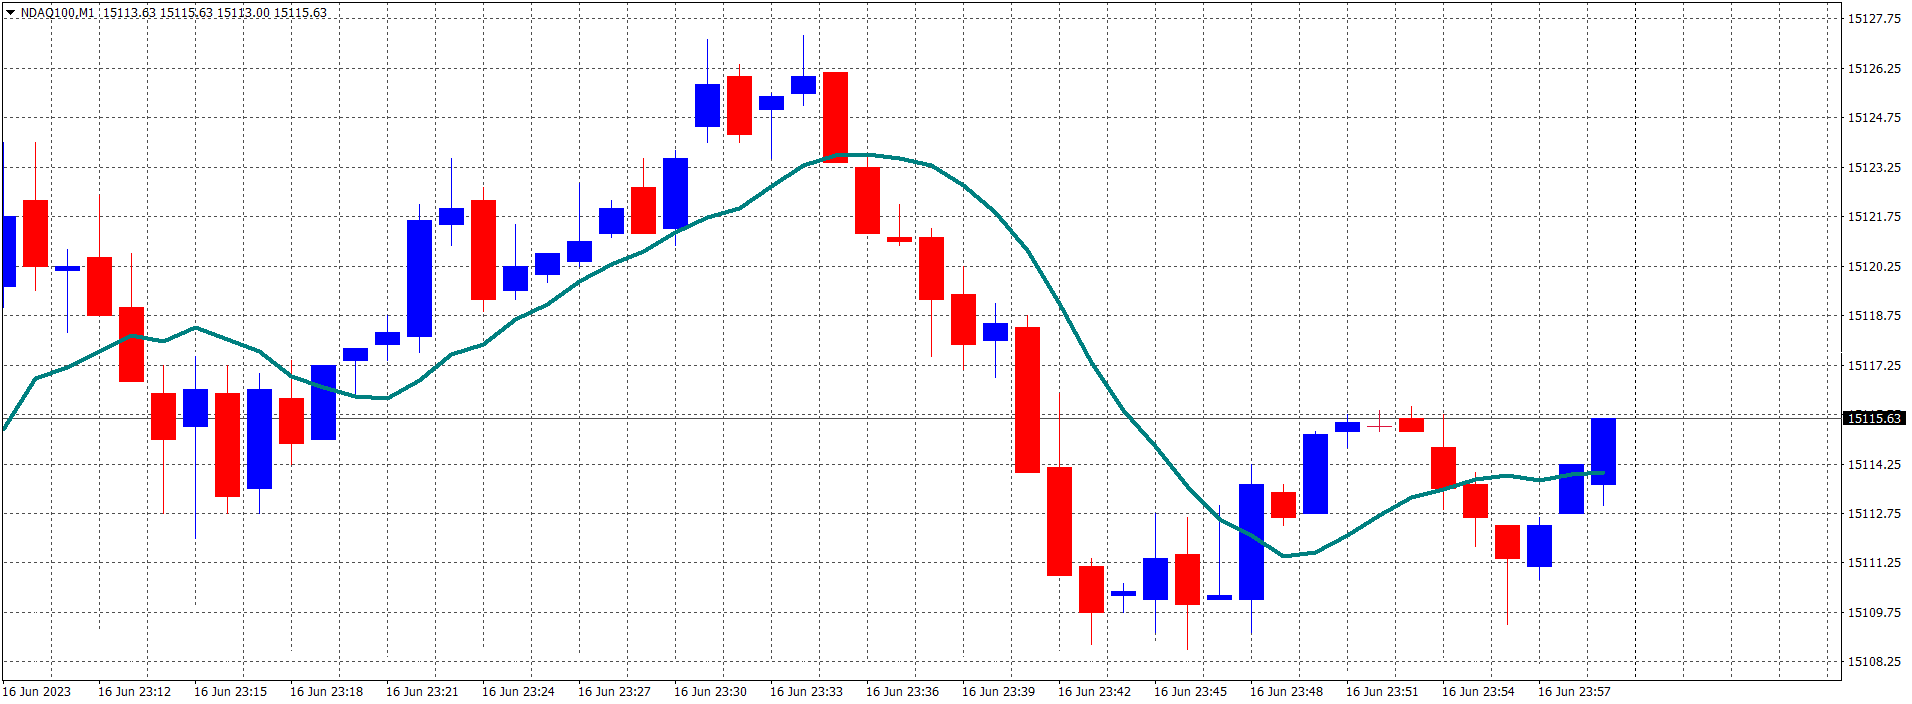Click the OHLC values text beside the symbol
Screen dimensions: 1912x704
tap(215, 13)
